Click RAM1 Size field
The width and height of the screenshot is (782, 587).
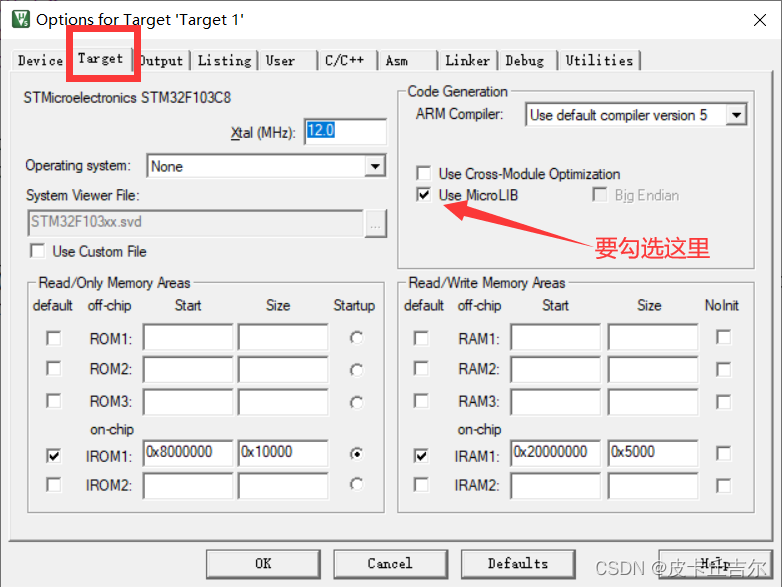[653, 337]
